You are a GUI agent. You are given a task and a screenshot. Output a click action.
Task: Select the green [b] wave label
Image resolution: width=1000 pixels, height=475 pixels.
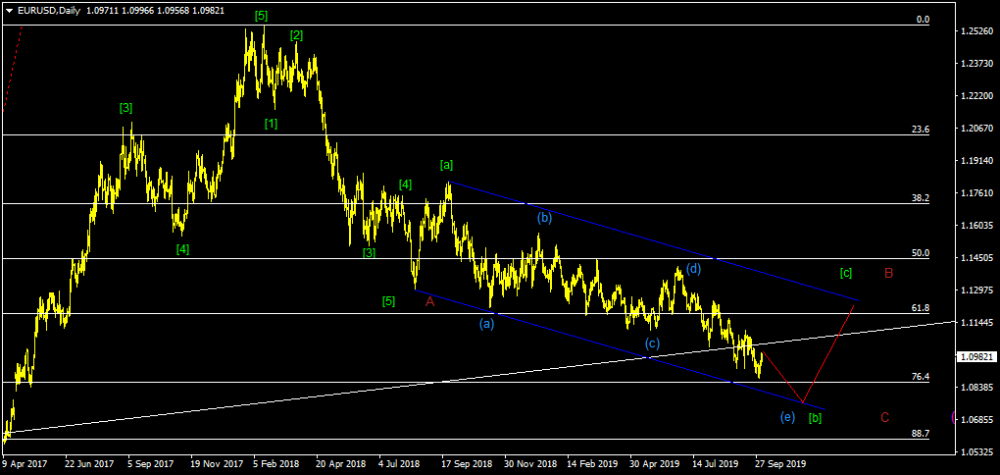coord(815,418)
